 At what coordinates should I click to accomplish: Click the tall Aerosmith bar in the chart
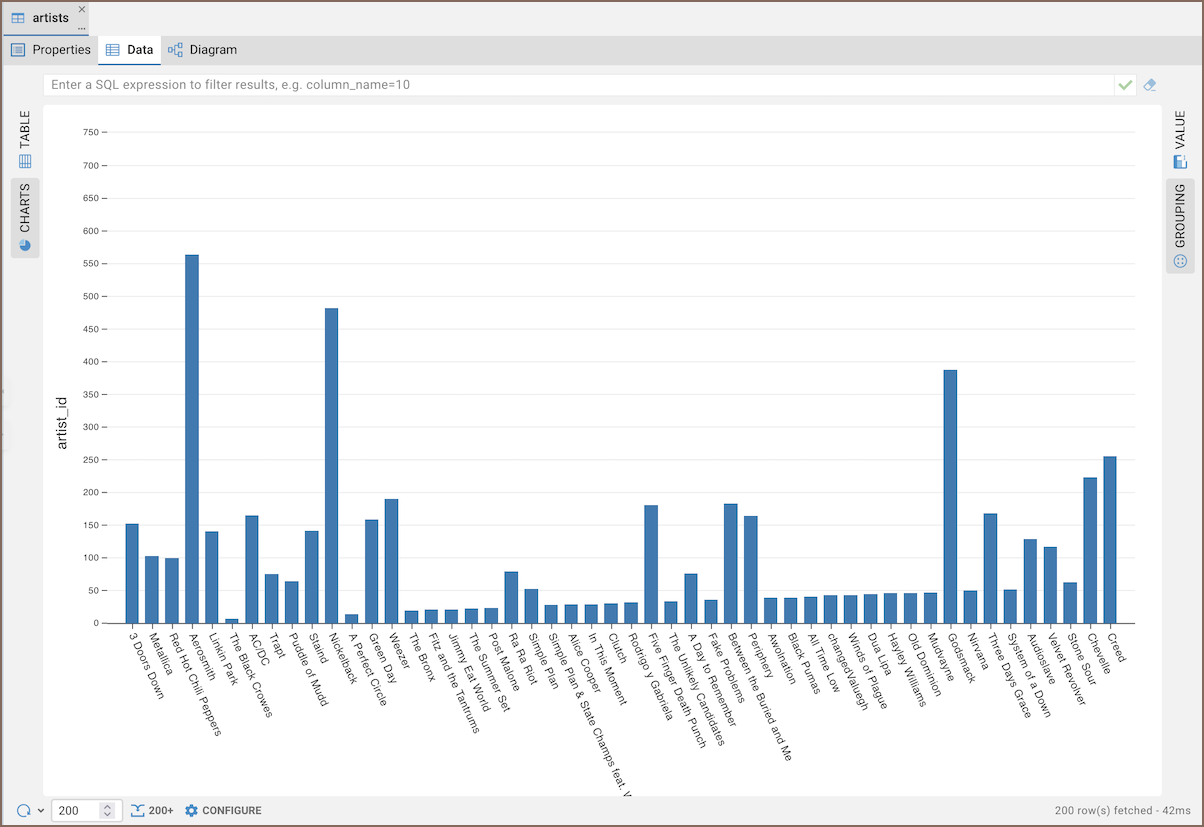tap(192, 438)
